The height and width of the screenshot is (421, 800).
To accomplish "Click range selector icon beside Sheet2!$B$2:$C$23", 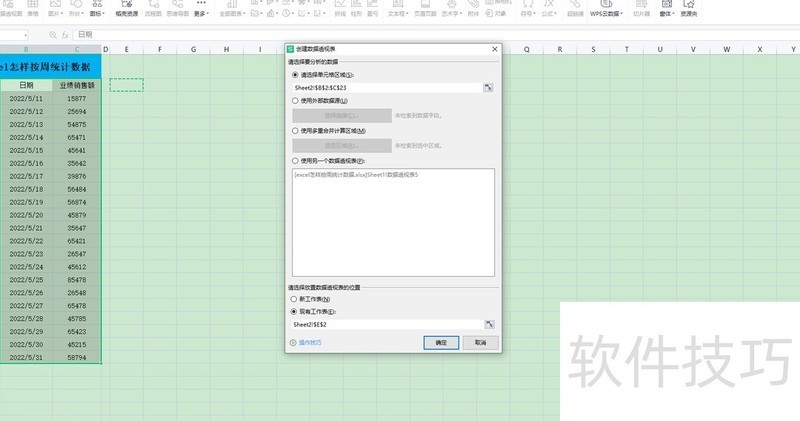I will pos(488,88).
